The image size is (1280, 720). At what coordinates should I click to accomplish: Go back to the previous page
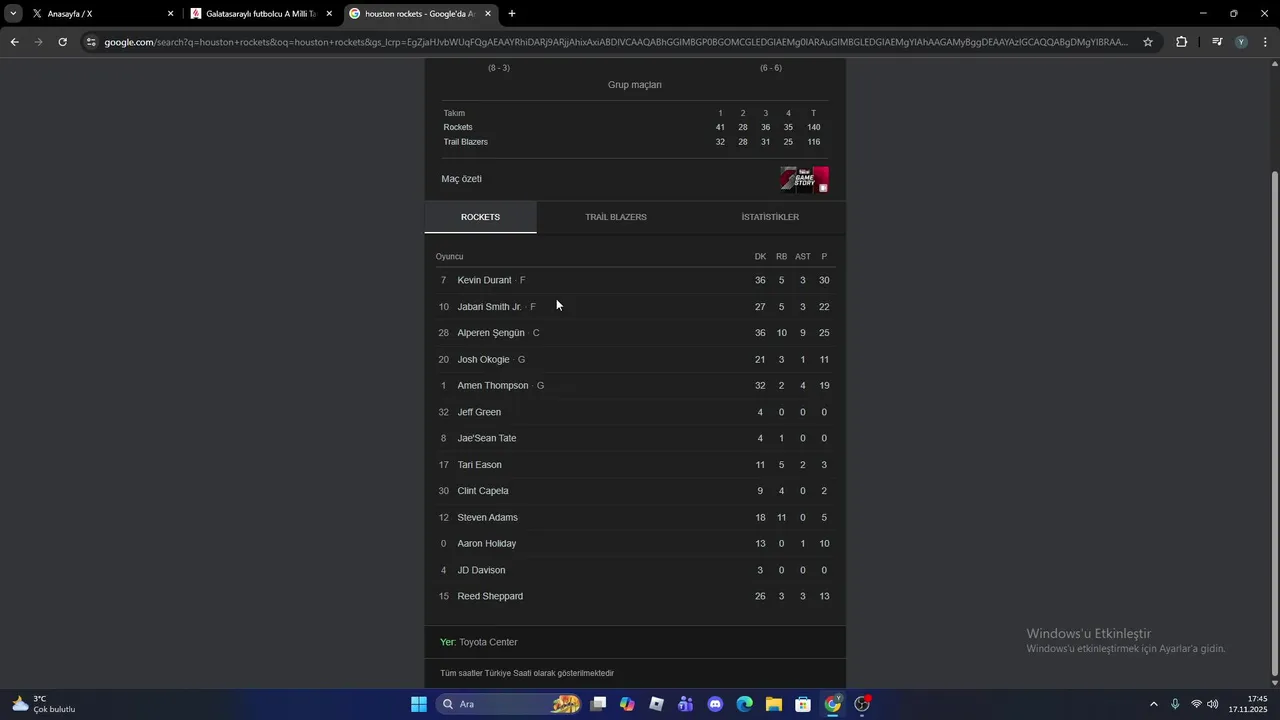(14, 42)
